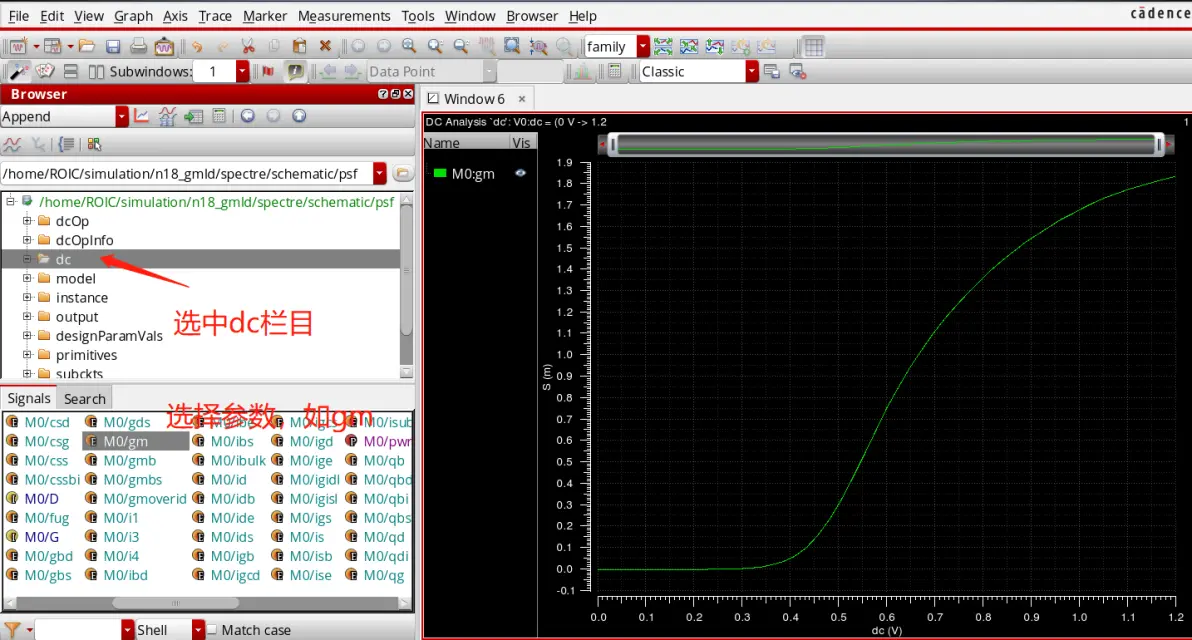Viewport: 1192px width, 640px height.
Task: Select the dcOpInfo folder
Action: tap(84, 240)
